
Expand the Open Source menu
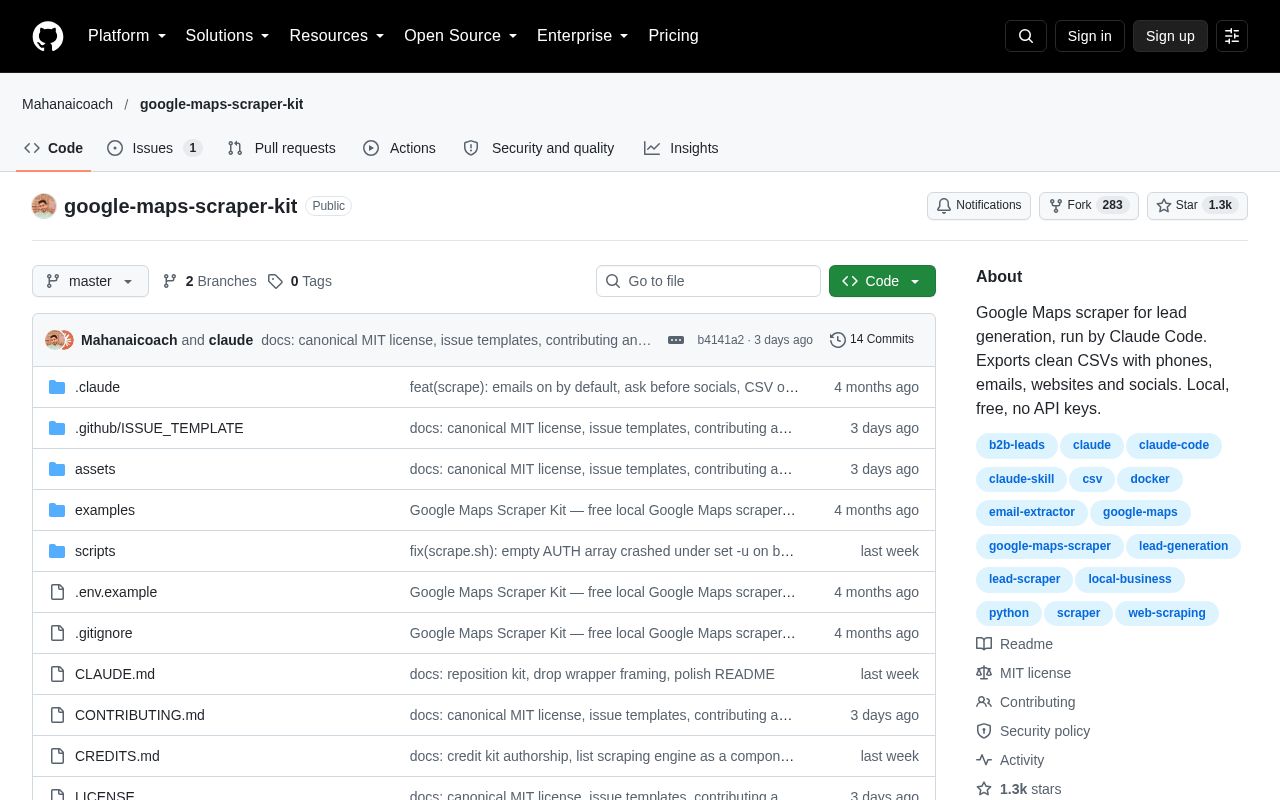461,36
